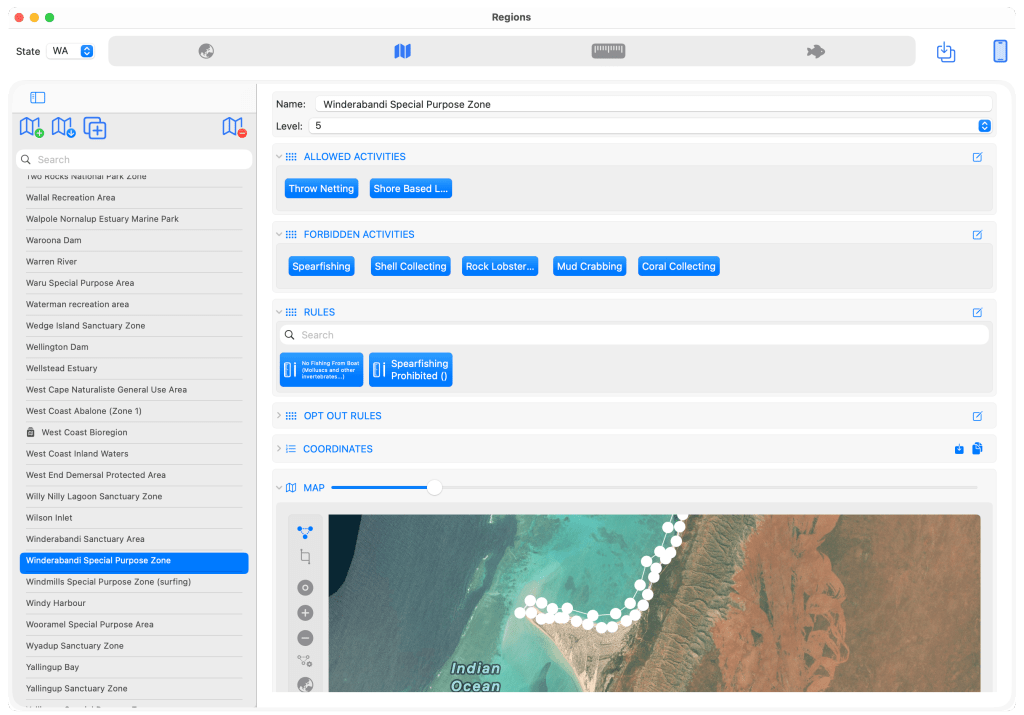Screen dimensions: 1024x715
Task: Select Winderabandi Sanctuary Area in list
Action: 85,539
